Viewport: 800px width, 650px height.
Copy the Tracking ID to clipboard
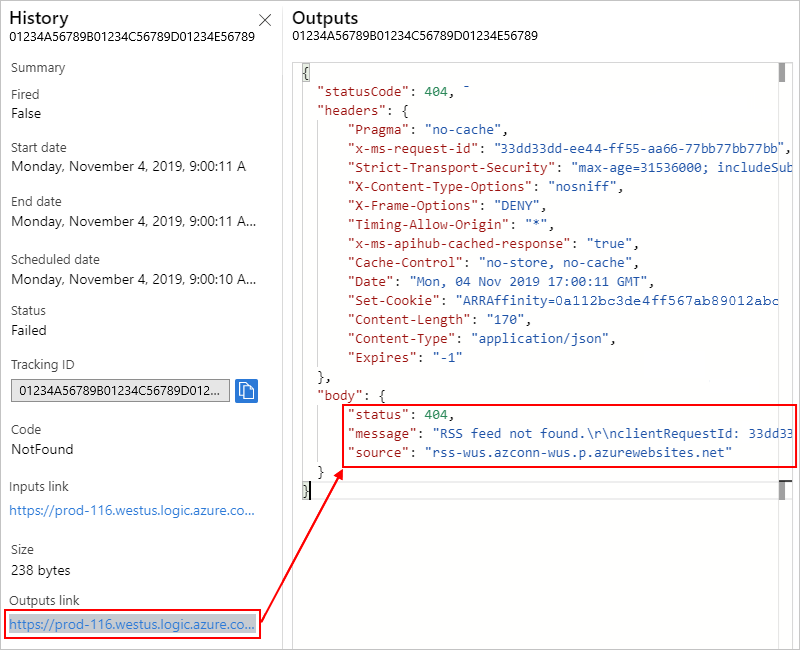tap(246, 391)
